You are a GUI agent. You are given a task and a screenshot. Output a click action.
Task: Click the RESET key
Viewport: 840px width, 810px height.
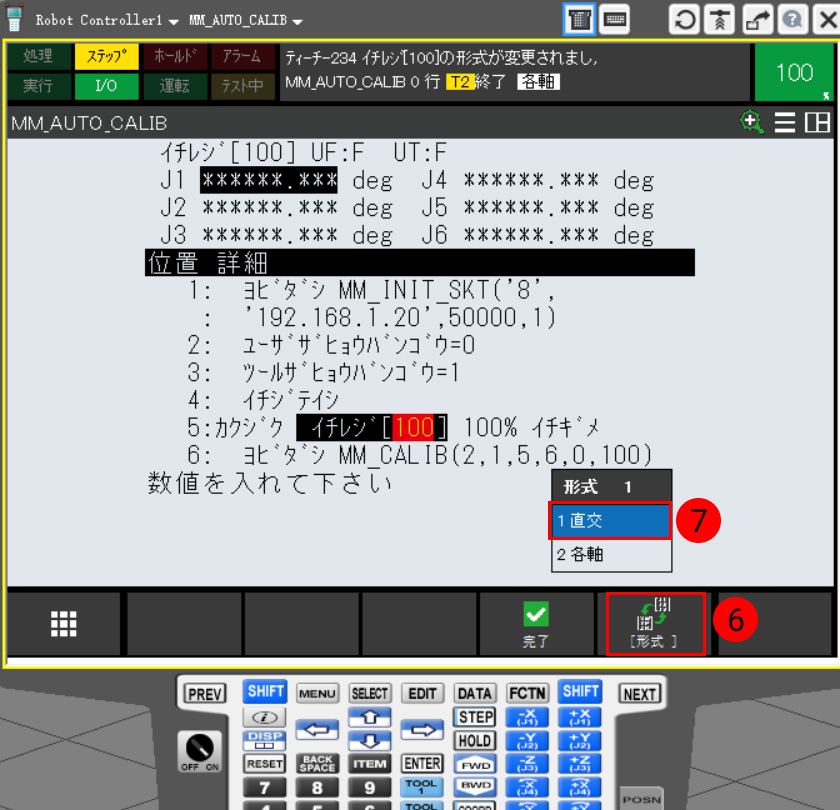265,764
